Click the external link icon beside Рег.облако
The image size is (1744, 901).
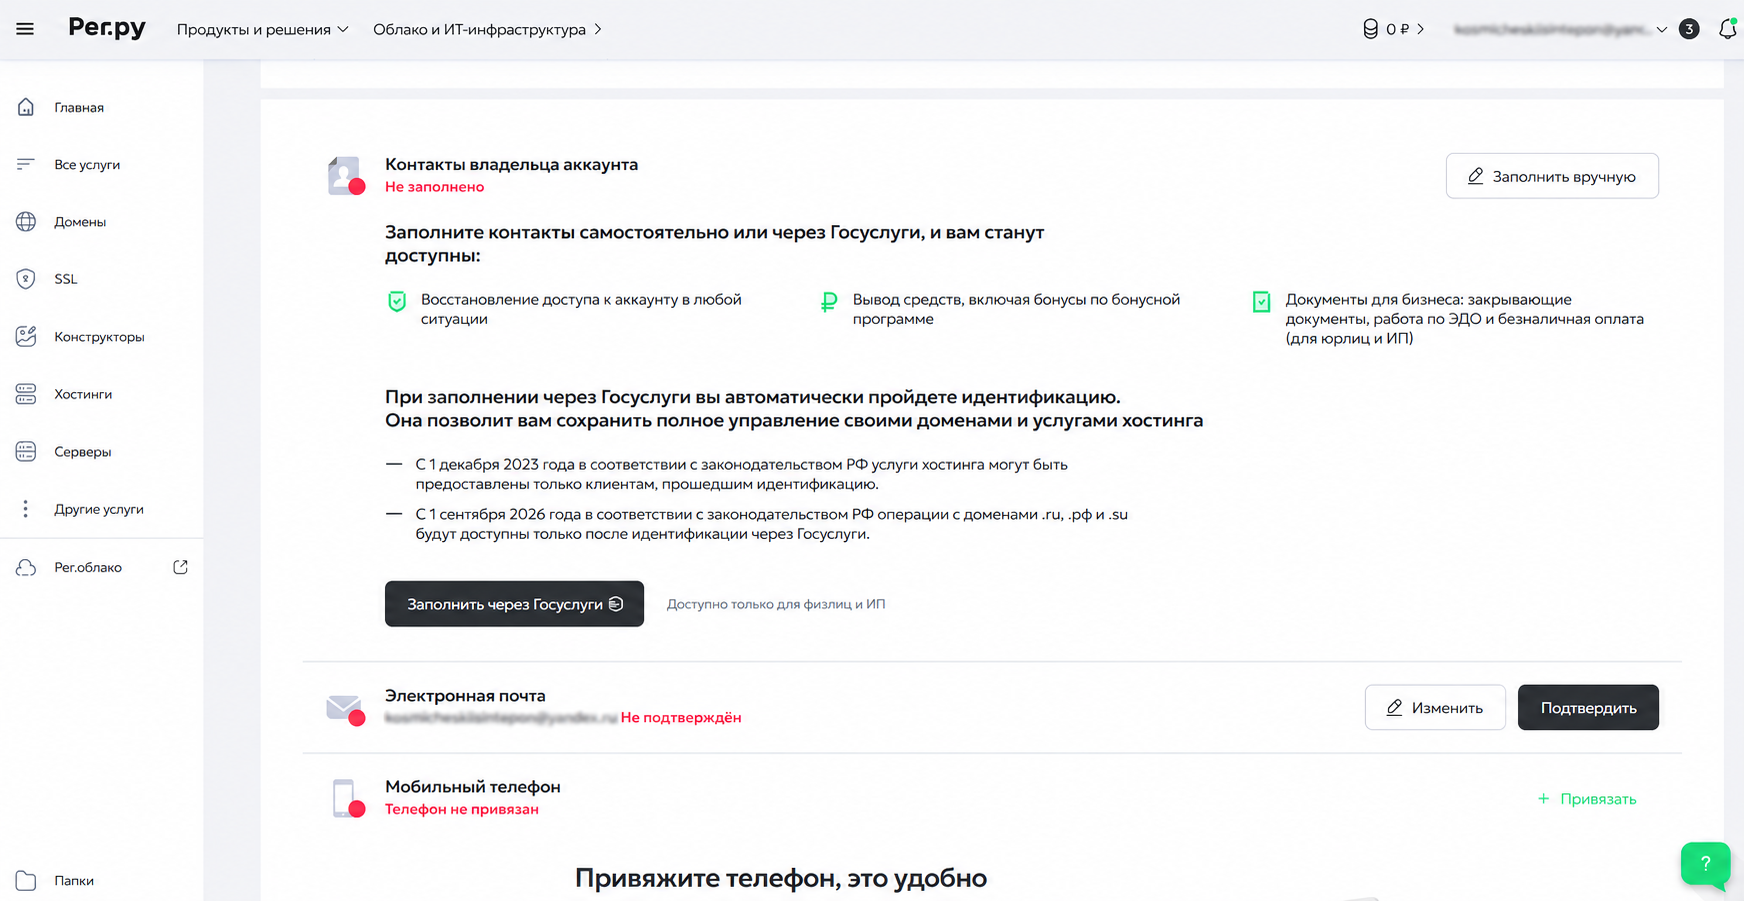tap(180, 567)
